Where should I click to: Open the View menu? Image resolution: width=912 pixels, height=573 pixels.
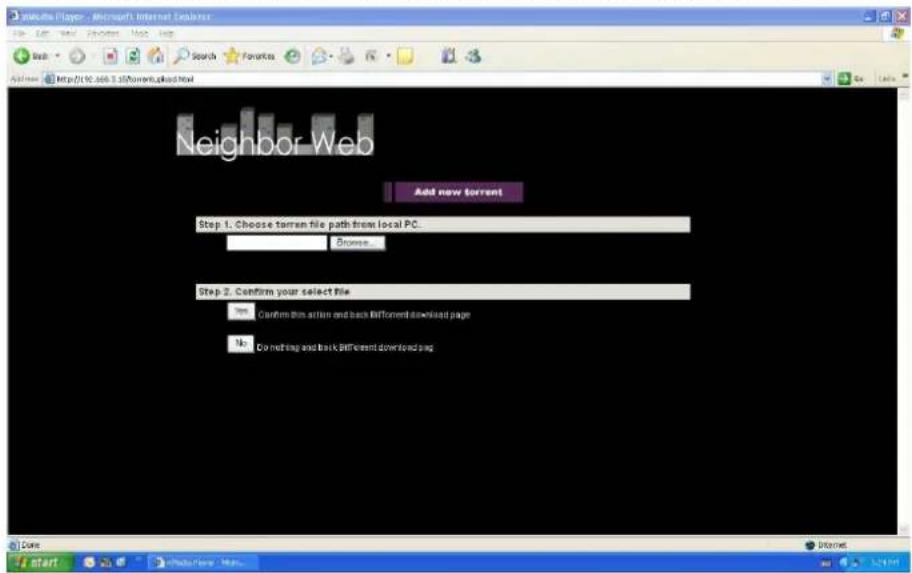(x=68, y=34)
